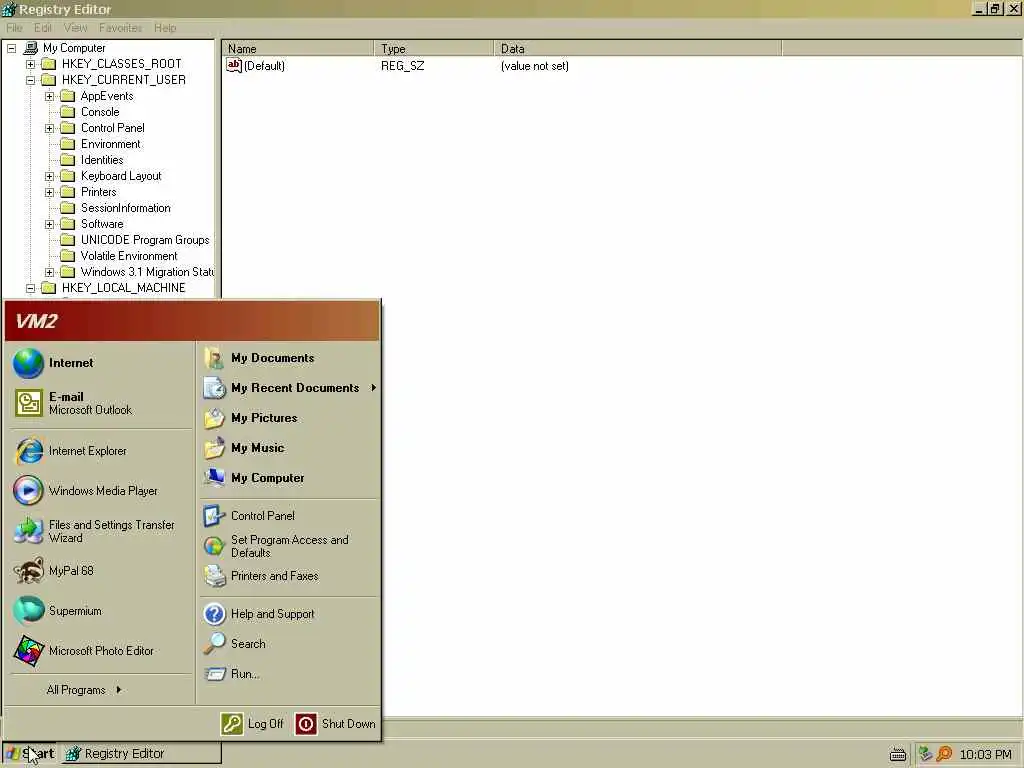Click the network tray icon
Viewport: 1024px width, 768px height.
pos(925,754)
